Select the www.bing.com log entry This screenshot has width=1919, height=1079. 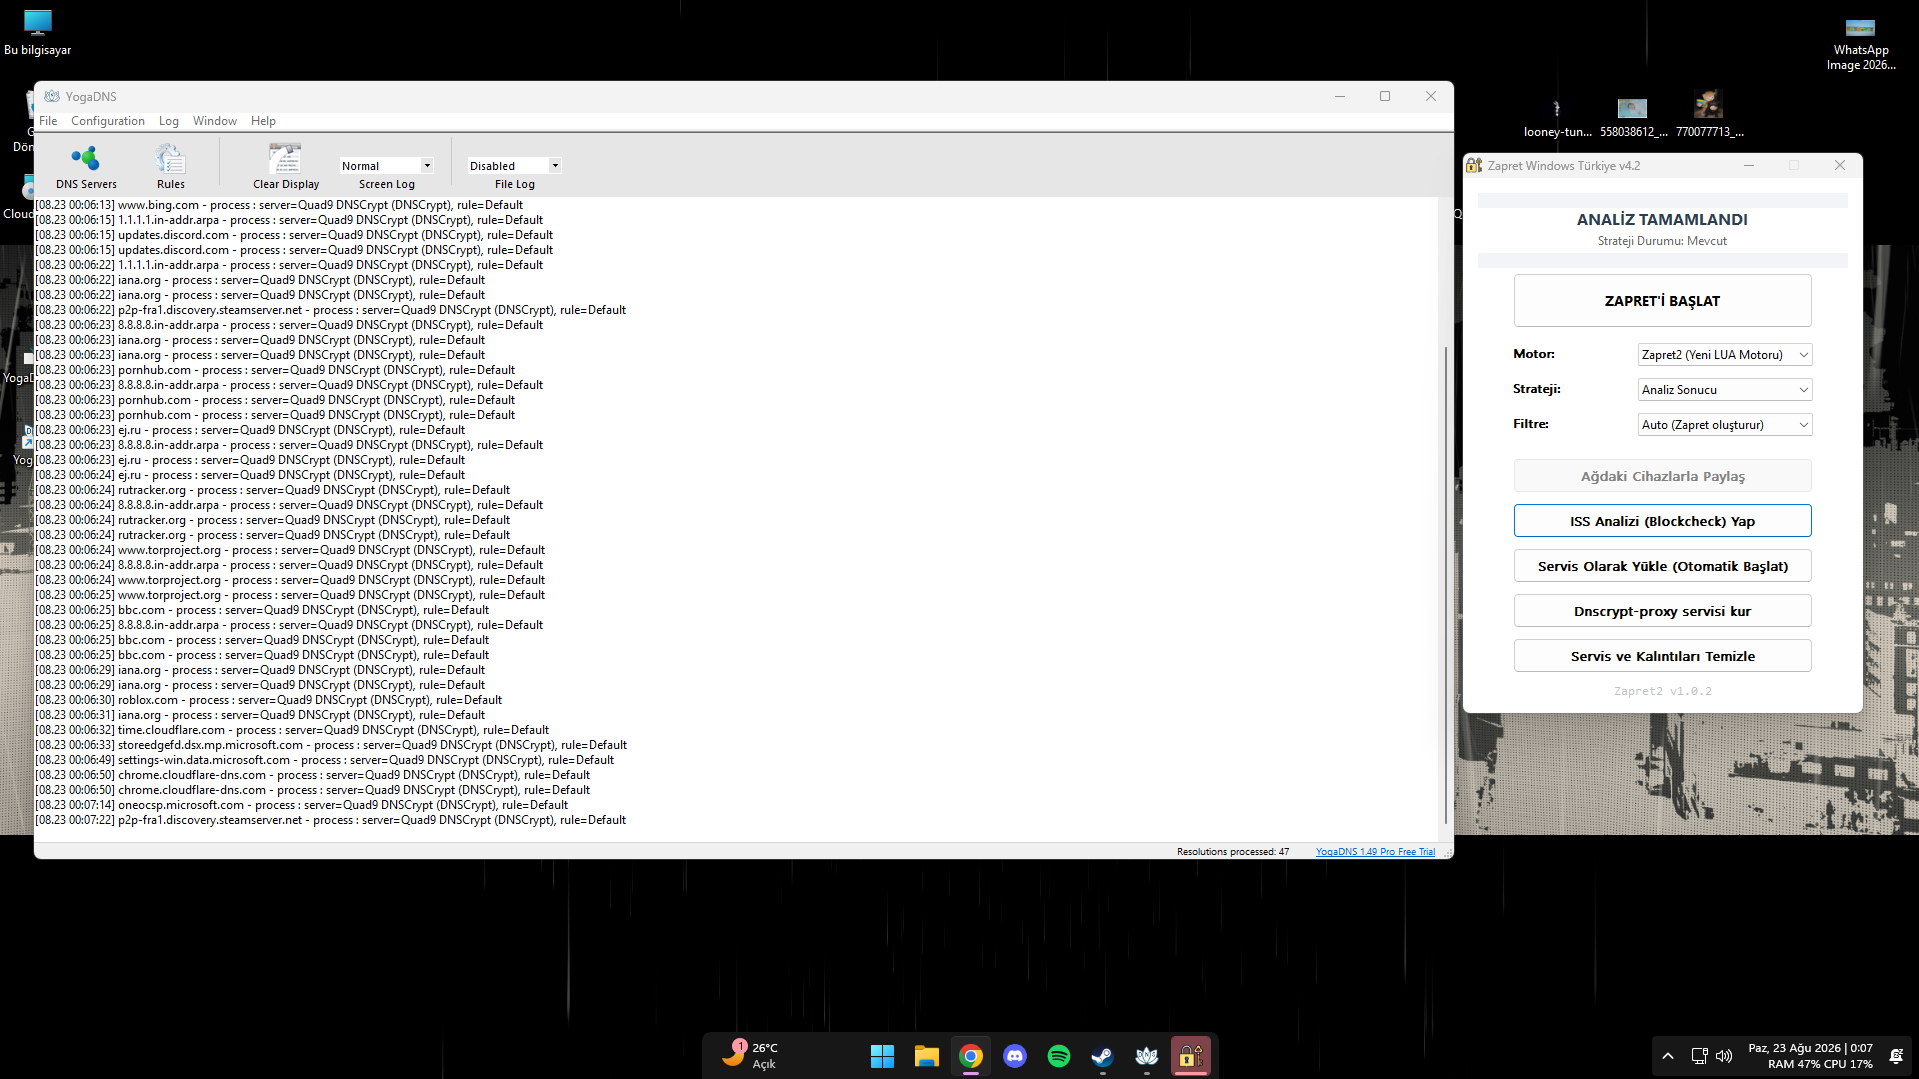279,205
